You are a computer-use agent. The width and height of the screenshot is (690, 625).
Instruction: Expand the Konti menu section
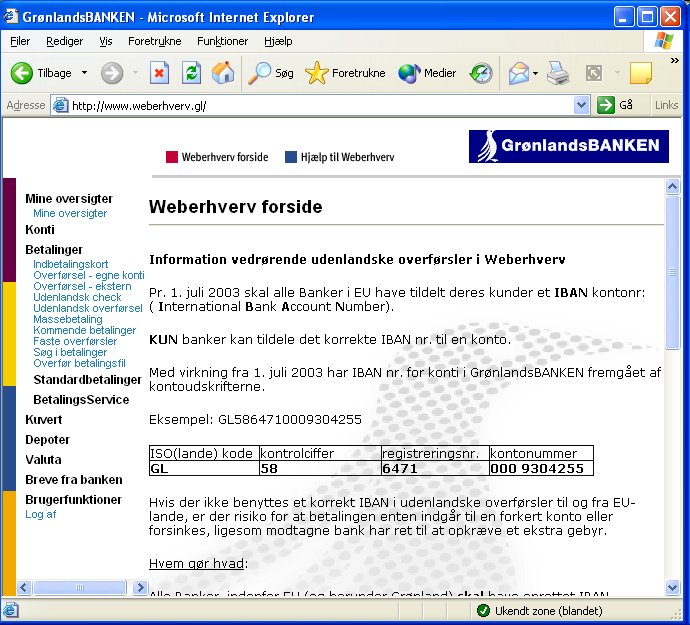point(40,229)
